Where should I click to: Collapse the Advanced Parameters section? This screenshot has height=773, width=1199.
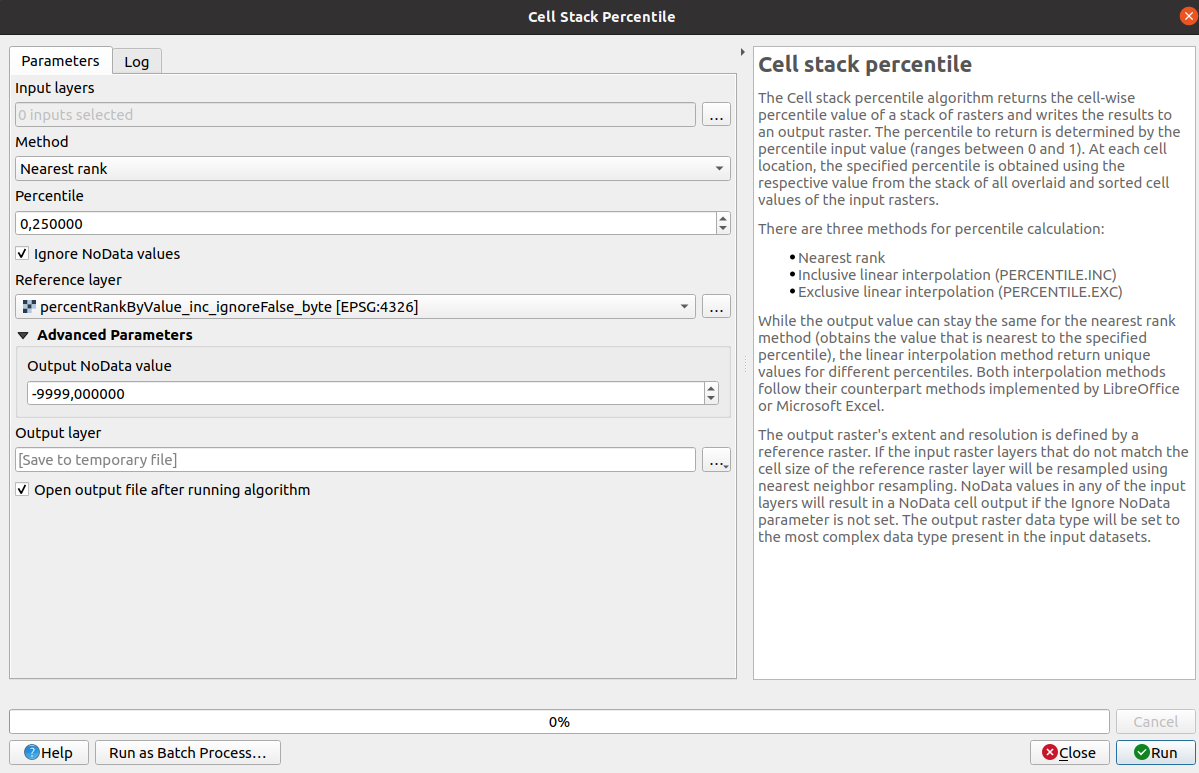[24, 335]
